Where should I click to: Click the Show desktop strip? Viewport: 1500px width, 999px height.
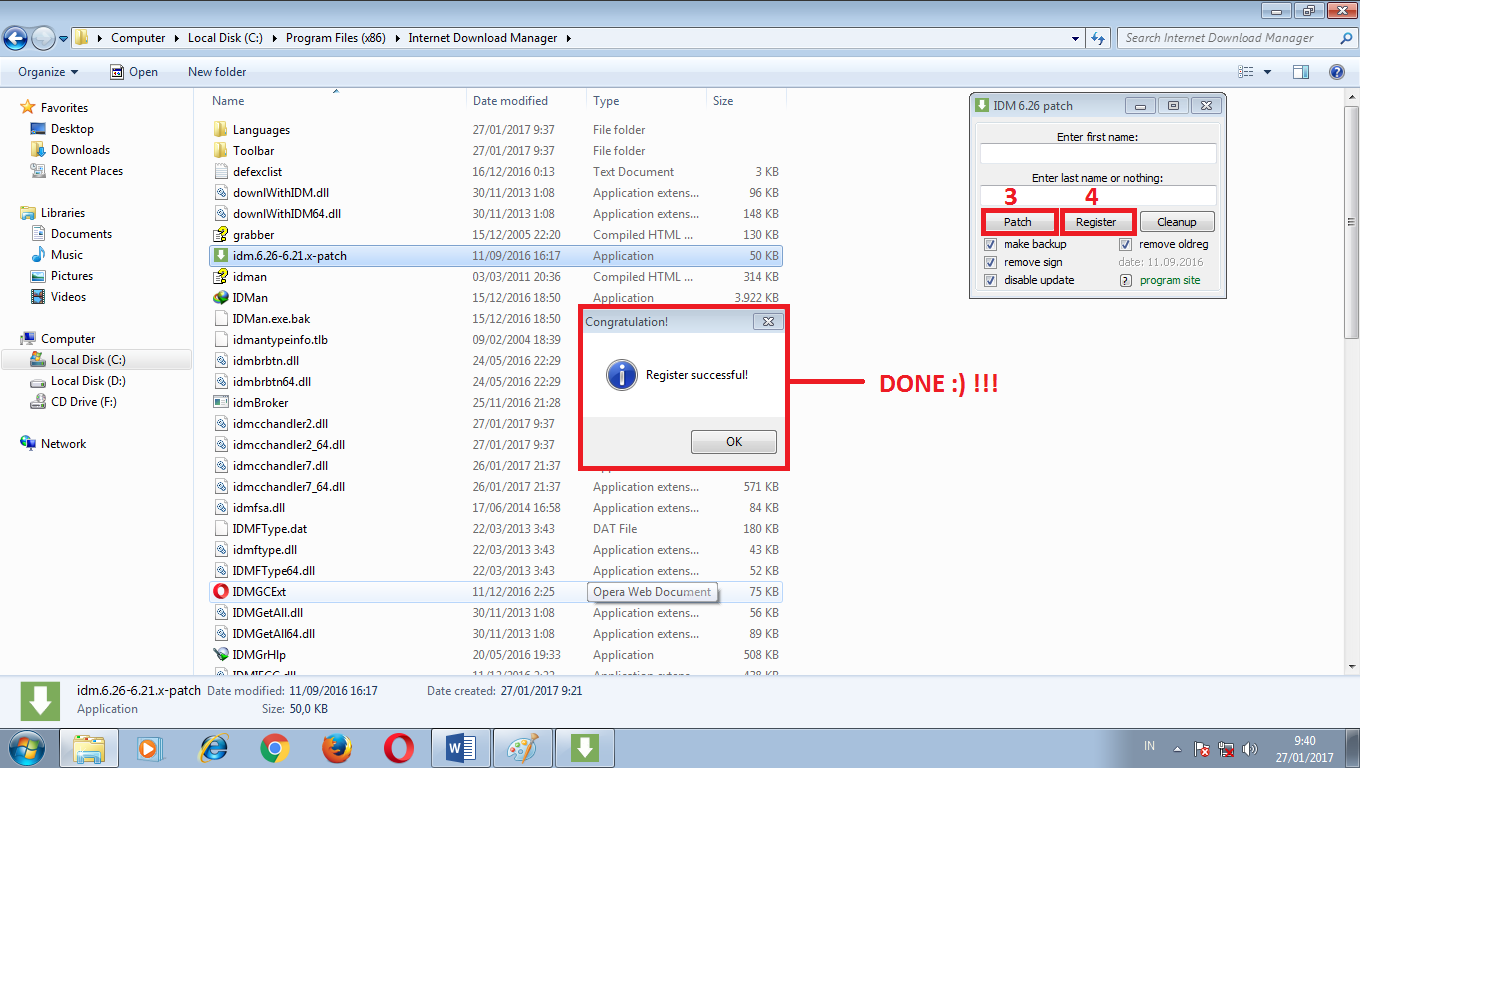1352,748
